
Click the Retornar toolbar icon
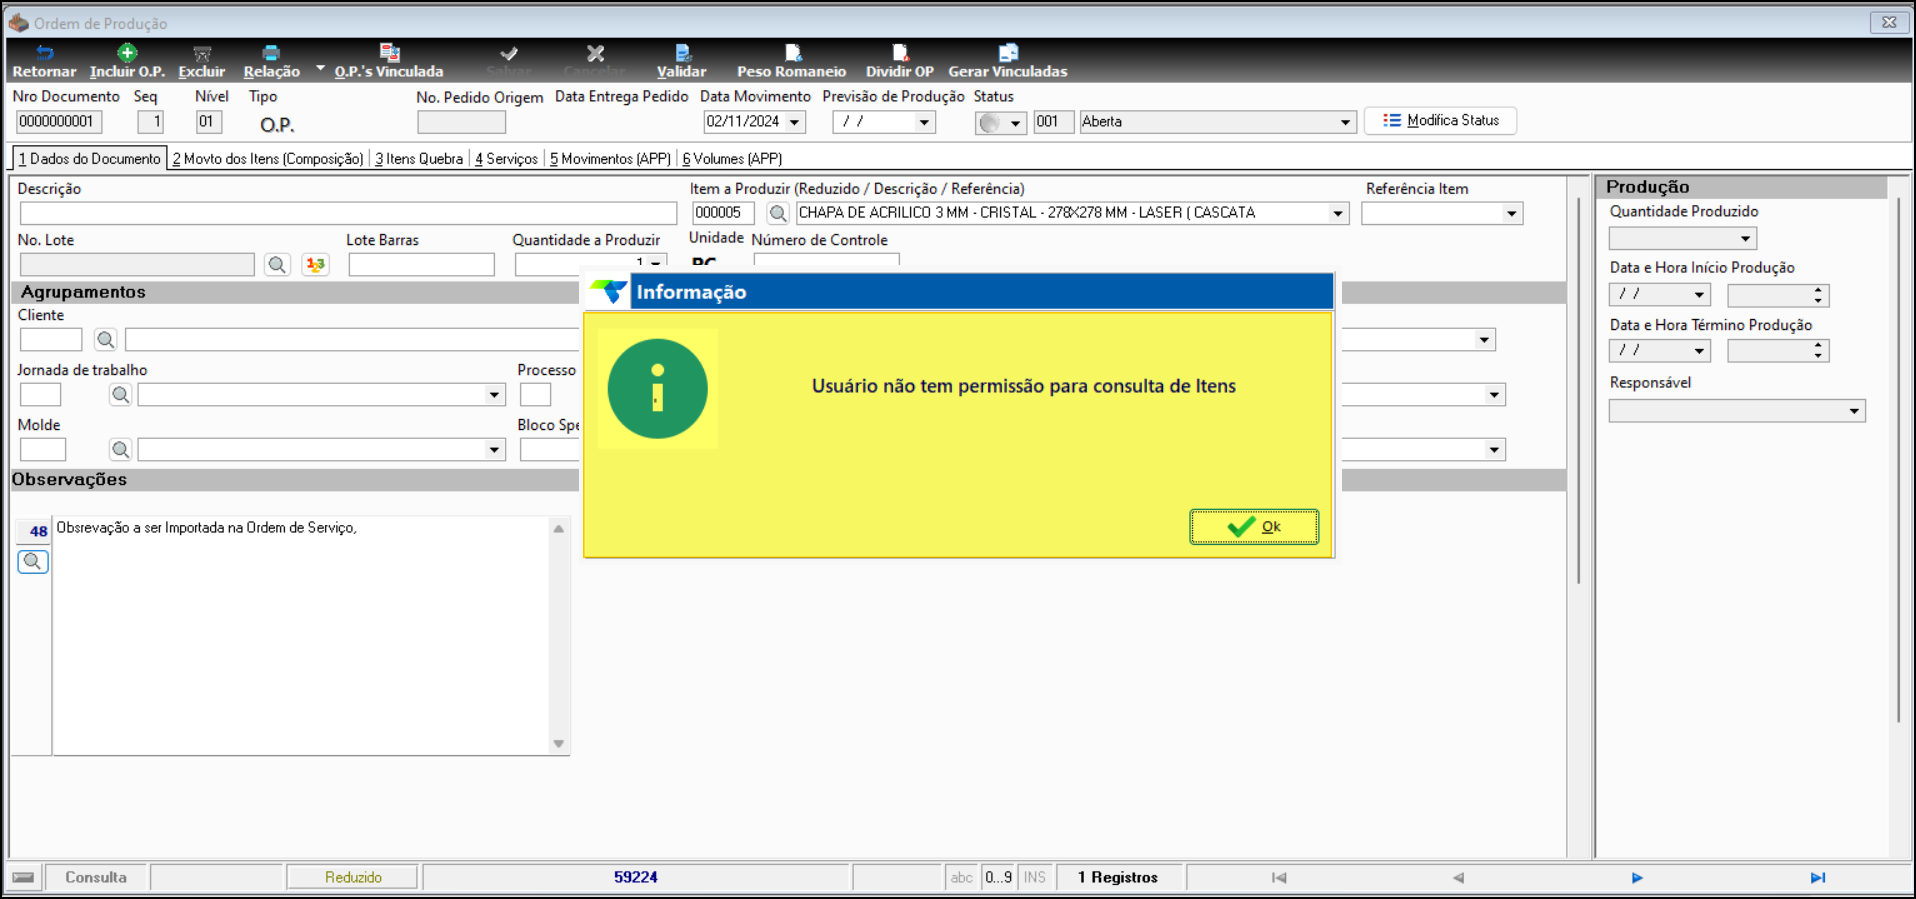click(x=45, y=53)
